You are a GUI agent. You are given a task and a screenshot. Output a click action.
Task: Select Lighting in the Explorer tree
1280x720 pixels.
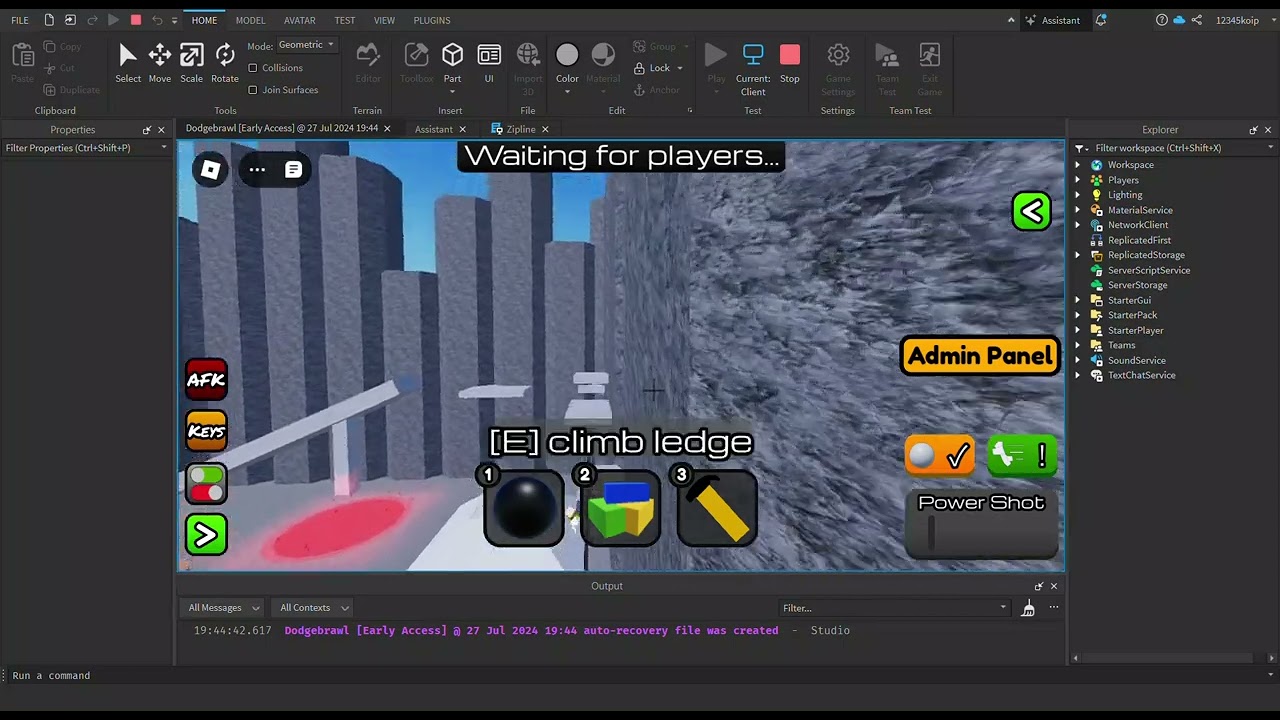tap(1124, 195)
